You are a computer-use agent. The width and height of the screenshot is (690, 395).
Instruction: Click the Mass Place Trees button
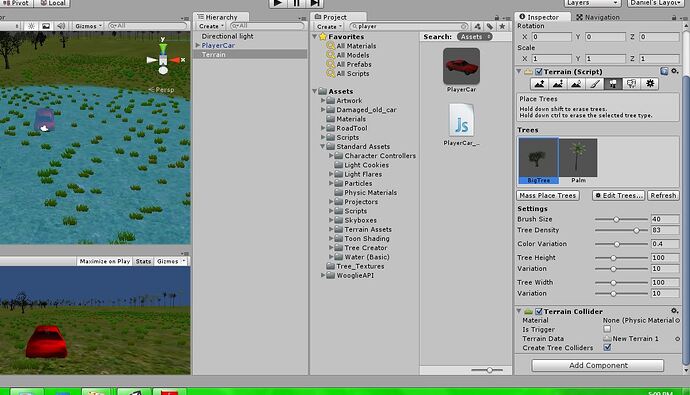pos(548,195)
